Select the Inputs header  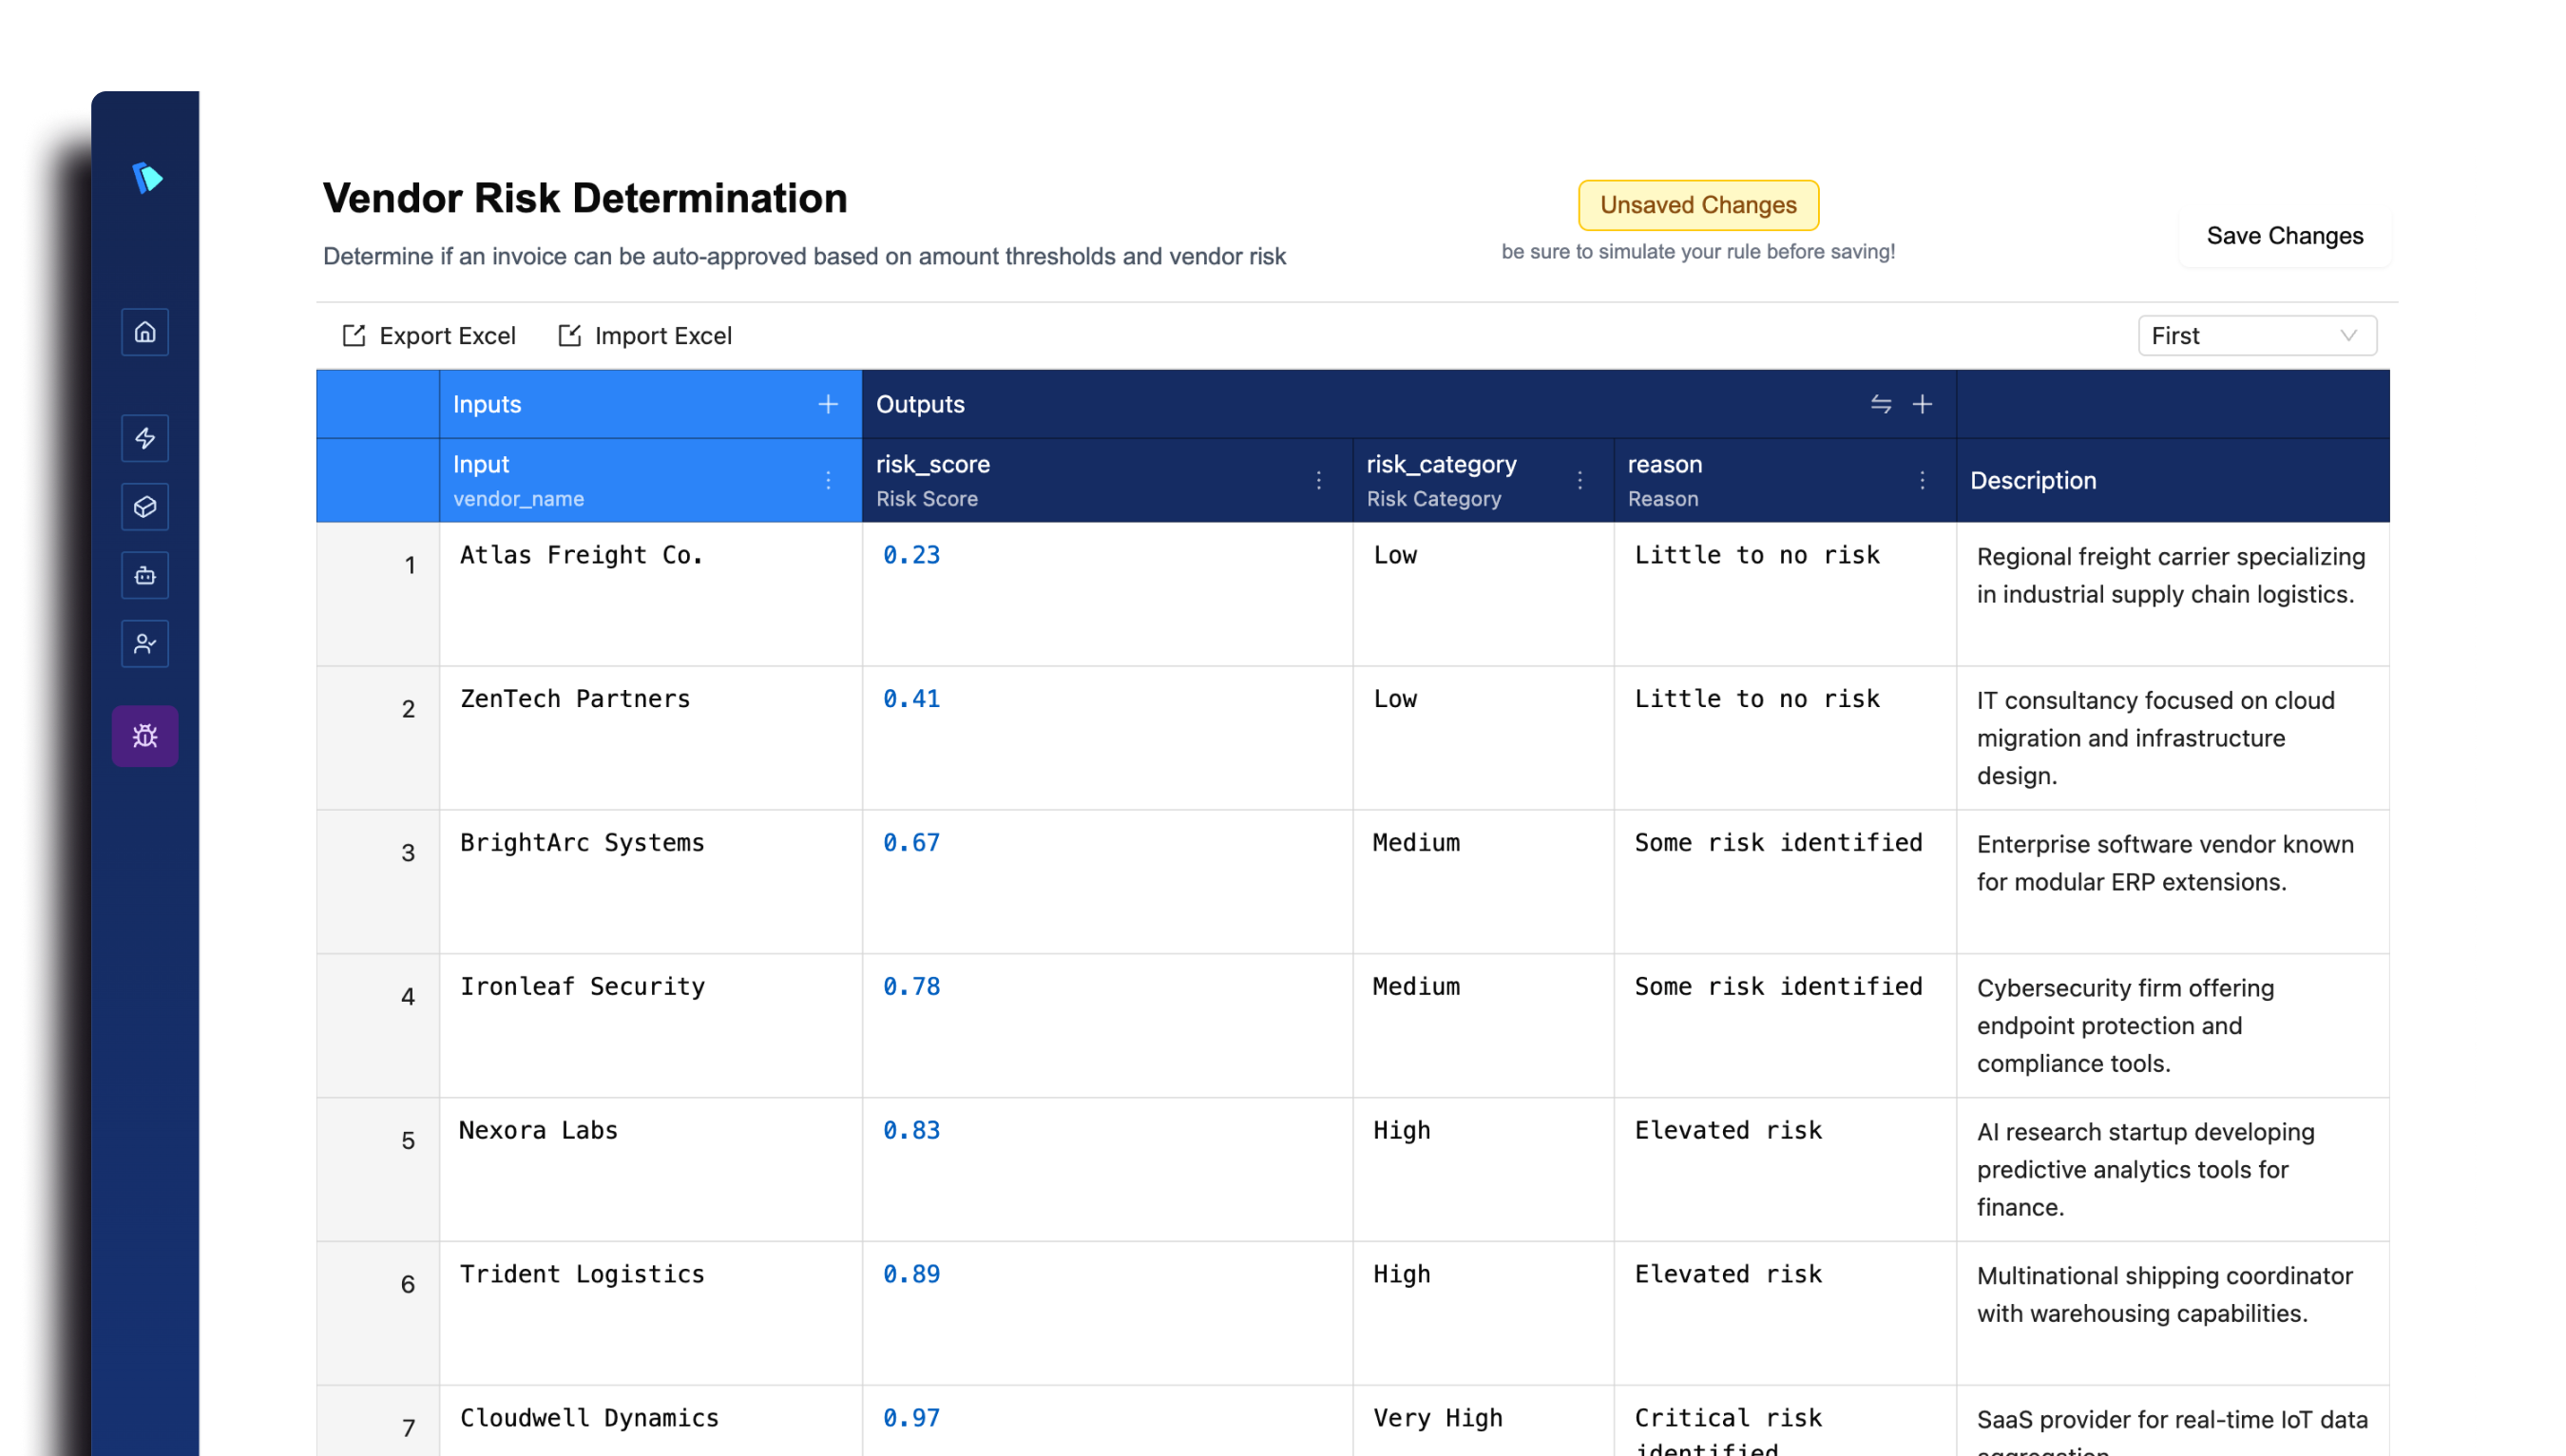pos(650,404)
